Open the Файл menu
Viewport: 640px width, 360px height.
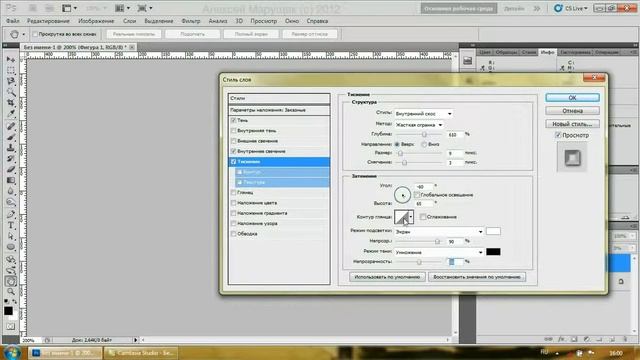click(13, 21)
